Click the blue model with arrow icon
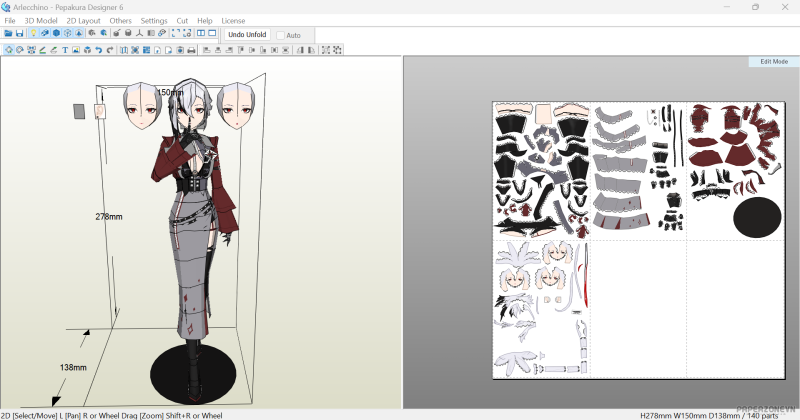This screenshot has width=800, height=420. (x=104, y=33)
